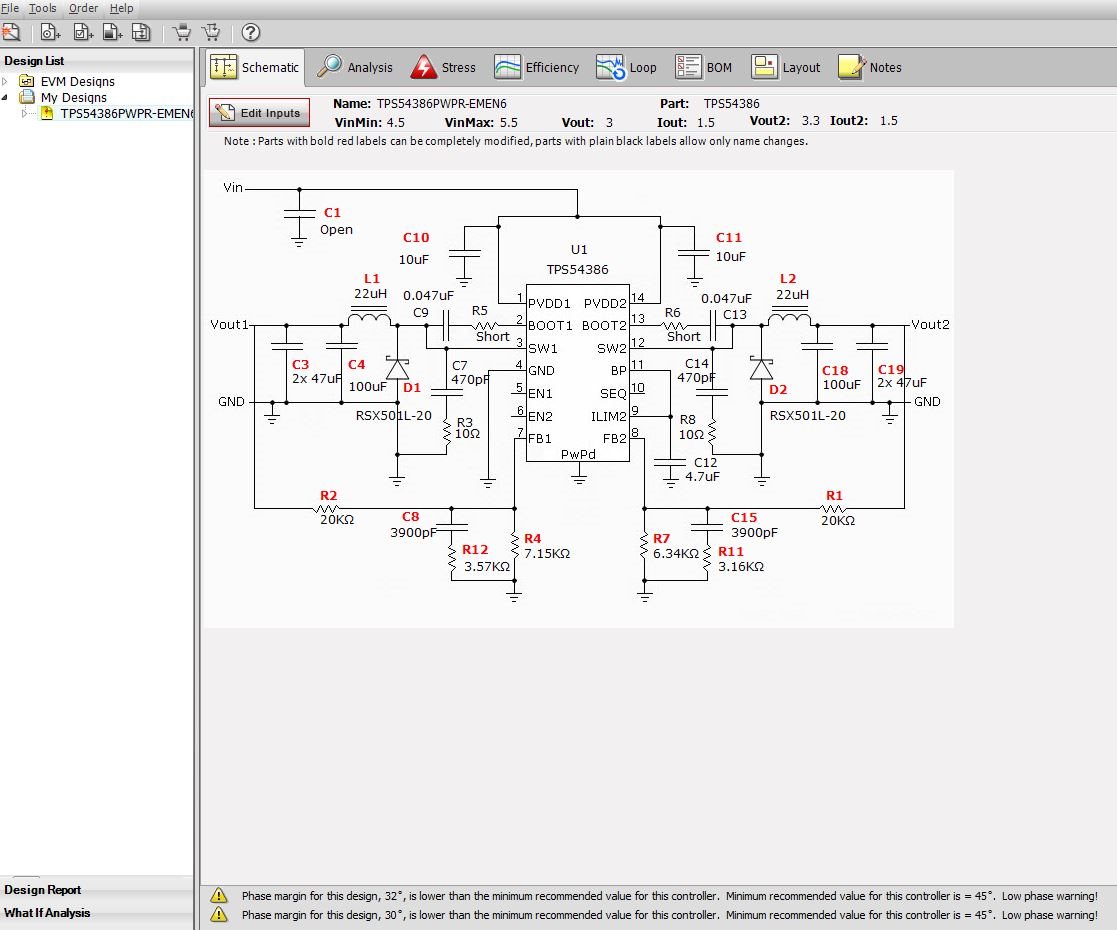Click the My Designs printer-style icon
Screen dimensions: 1117x930
coord(27,97)
